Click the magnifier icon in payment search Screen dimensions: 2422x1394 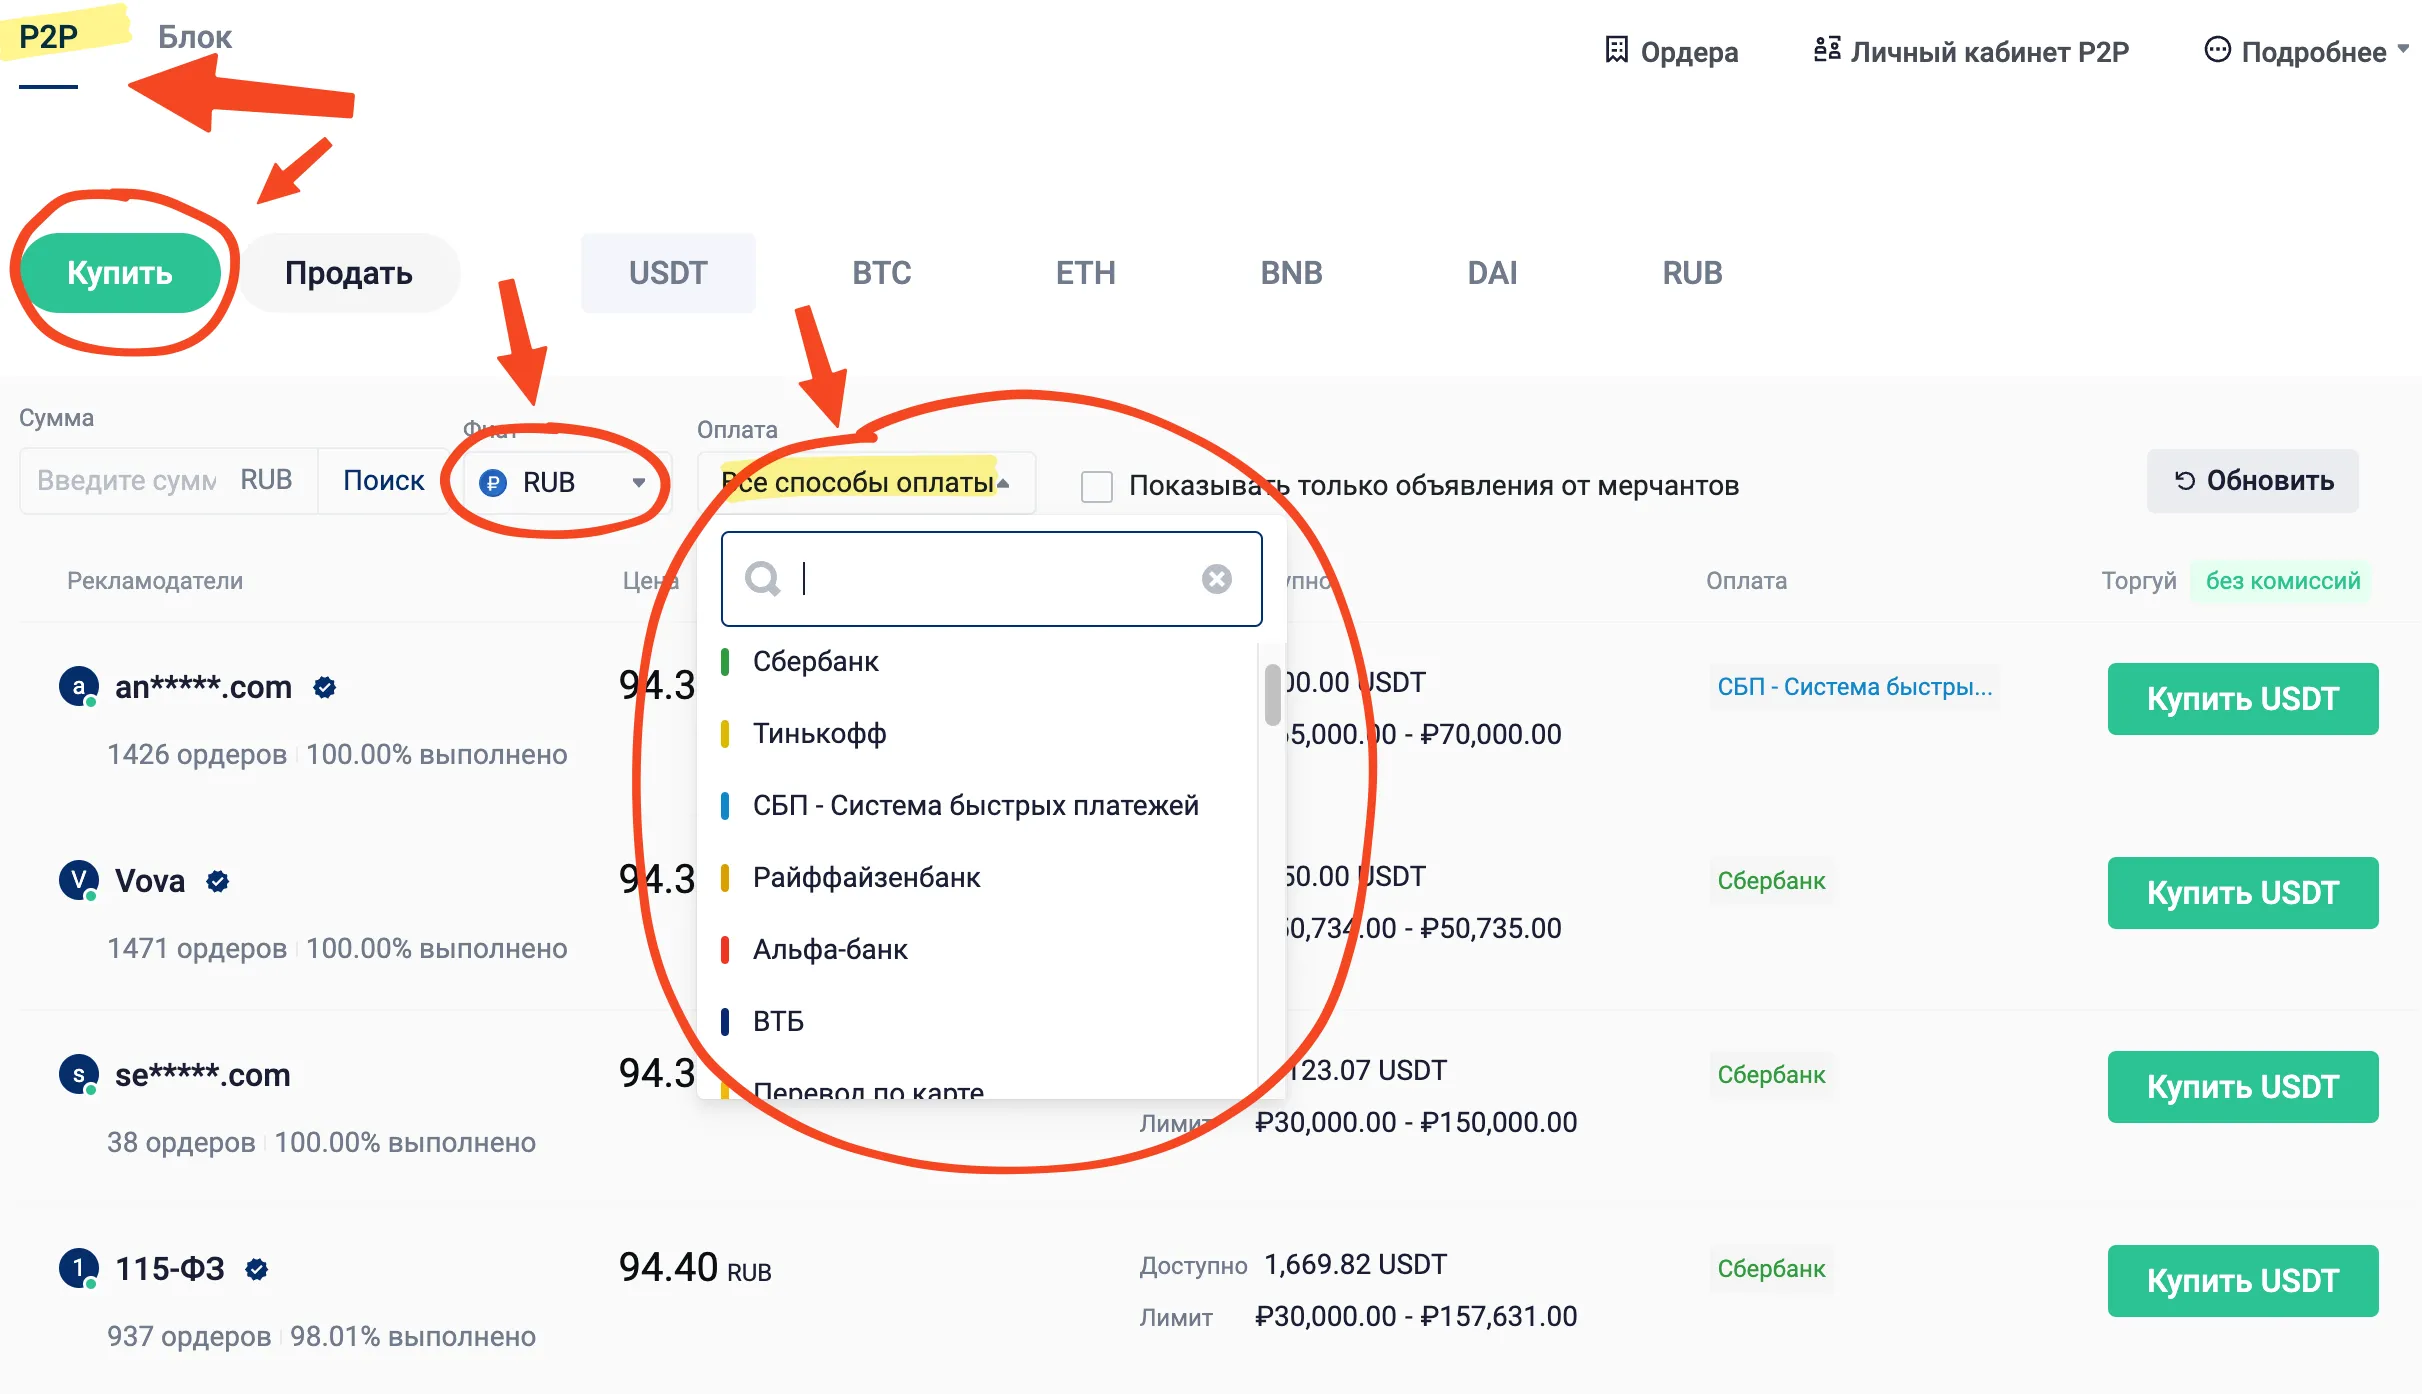[763, 579]
